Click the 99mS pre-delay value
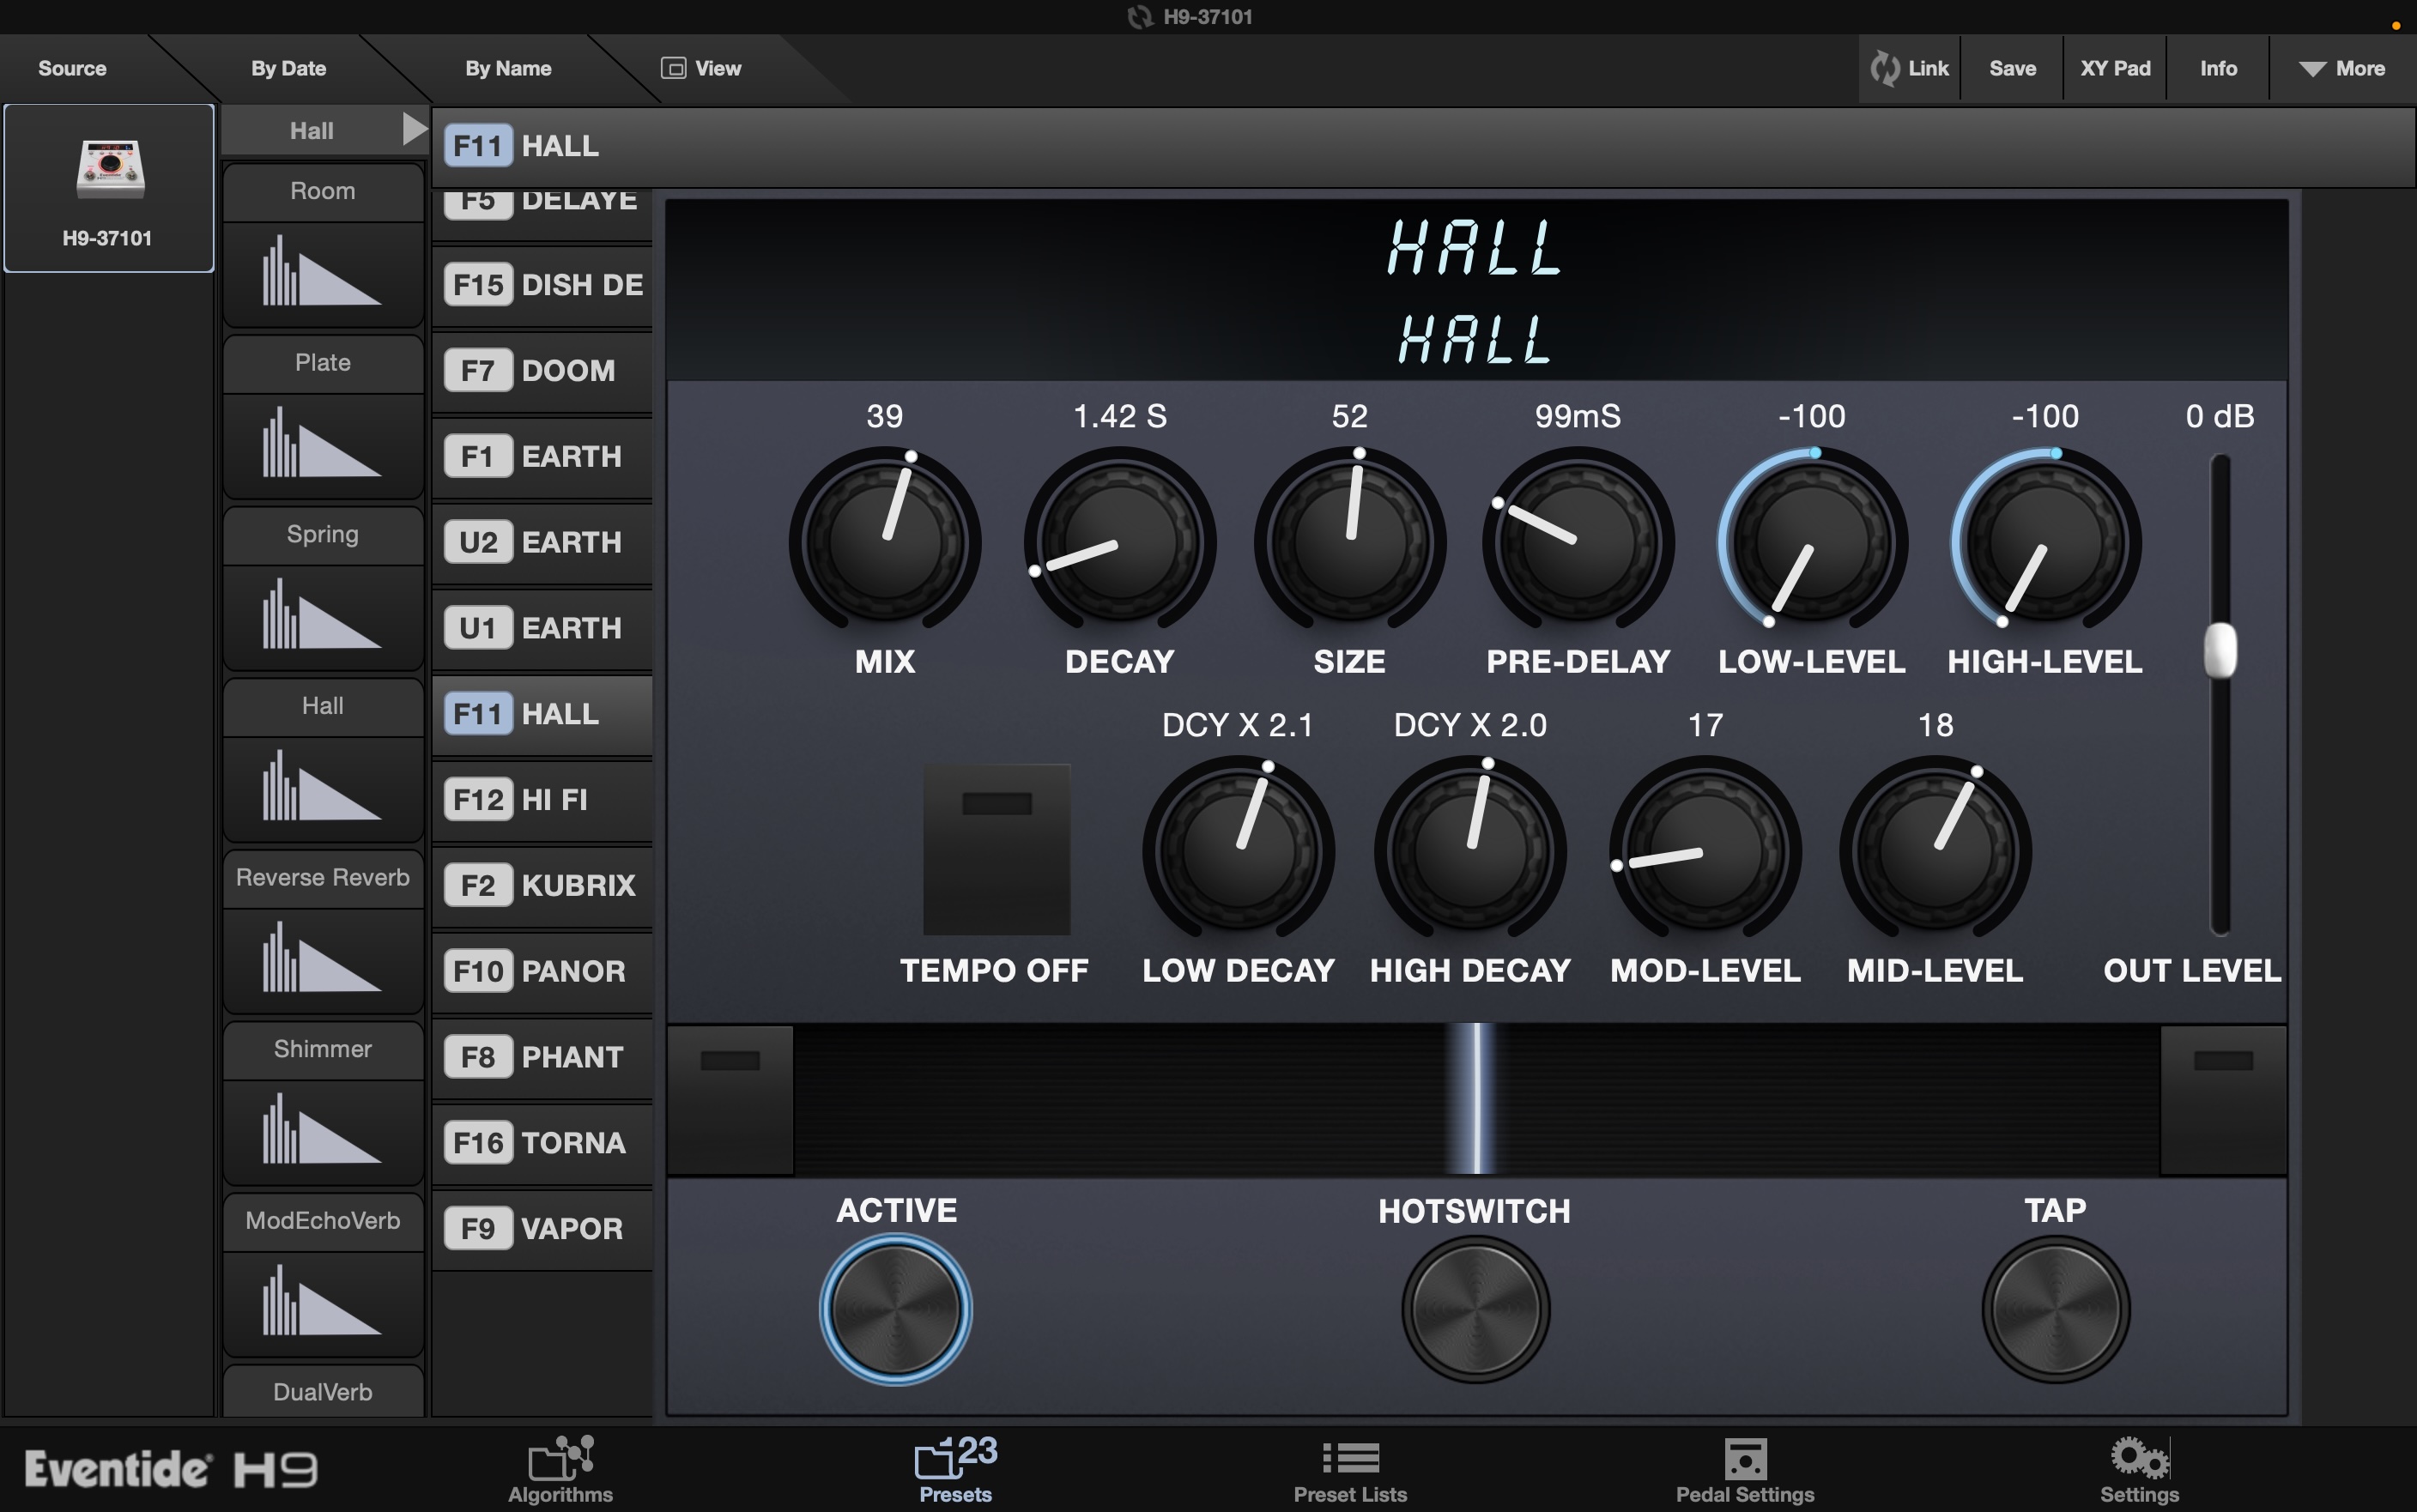Viewport: 2417px width, 1512px height. click(1578, 416)
